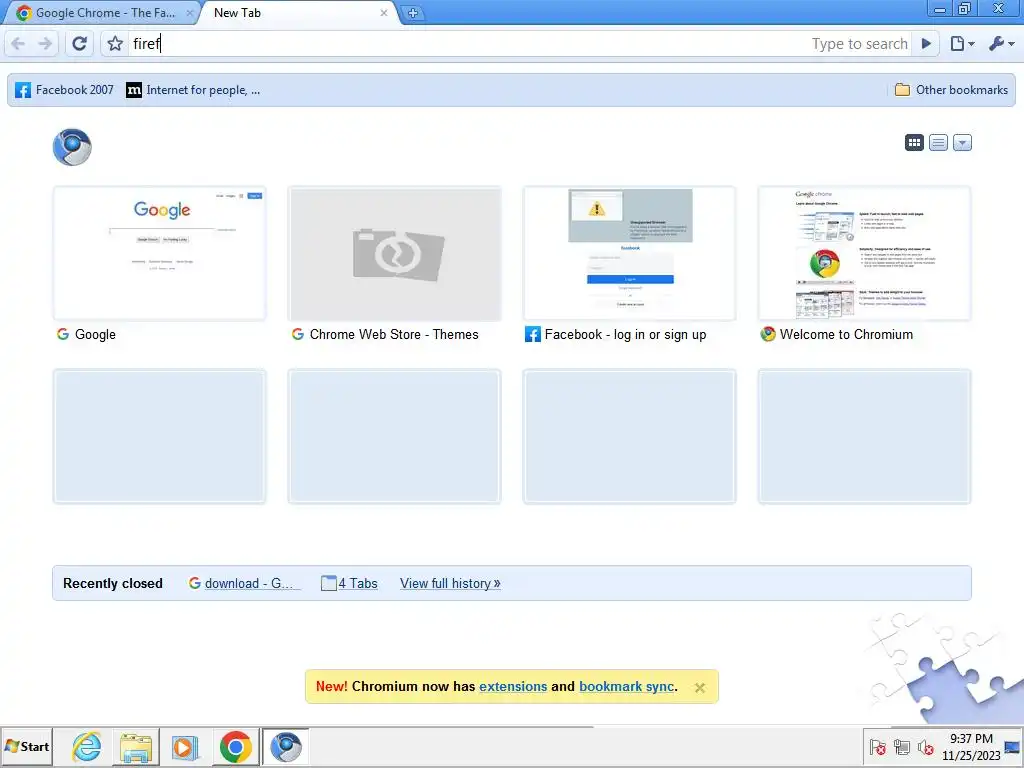The width and height of the screenshot is (1024, 768).
Task: Open the 'Internet for people' bookmark
Action: (x=193, y=90)
